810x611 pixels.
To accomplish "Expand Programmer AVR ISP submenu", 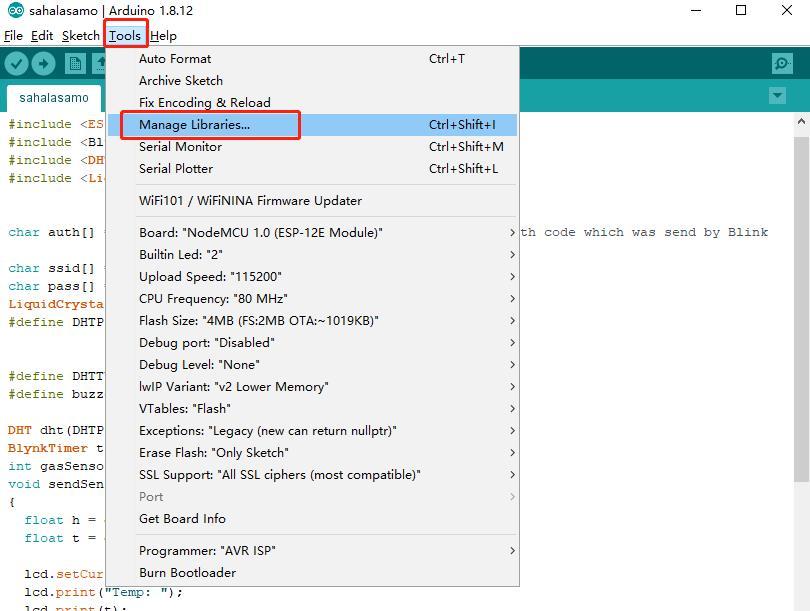I will (312, 551).
